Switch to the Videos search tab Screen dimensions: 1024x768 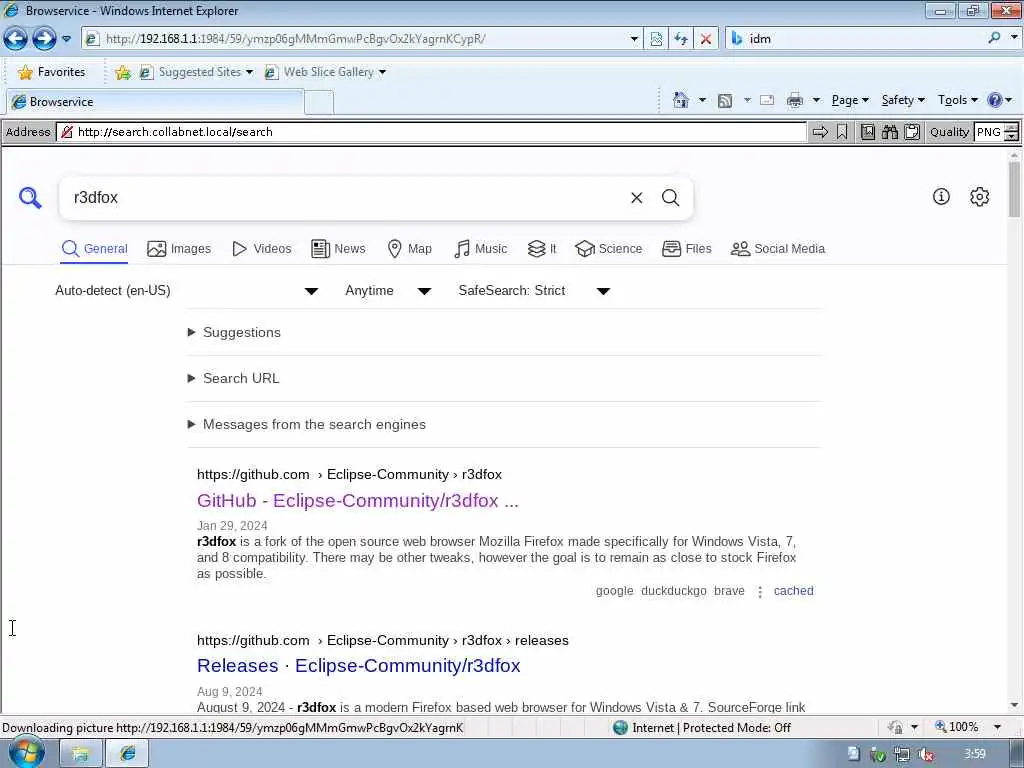tap(262, 249)
